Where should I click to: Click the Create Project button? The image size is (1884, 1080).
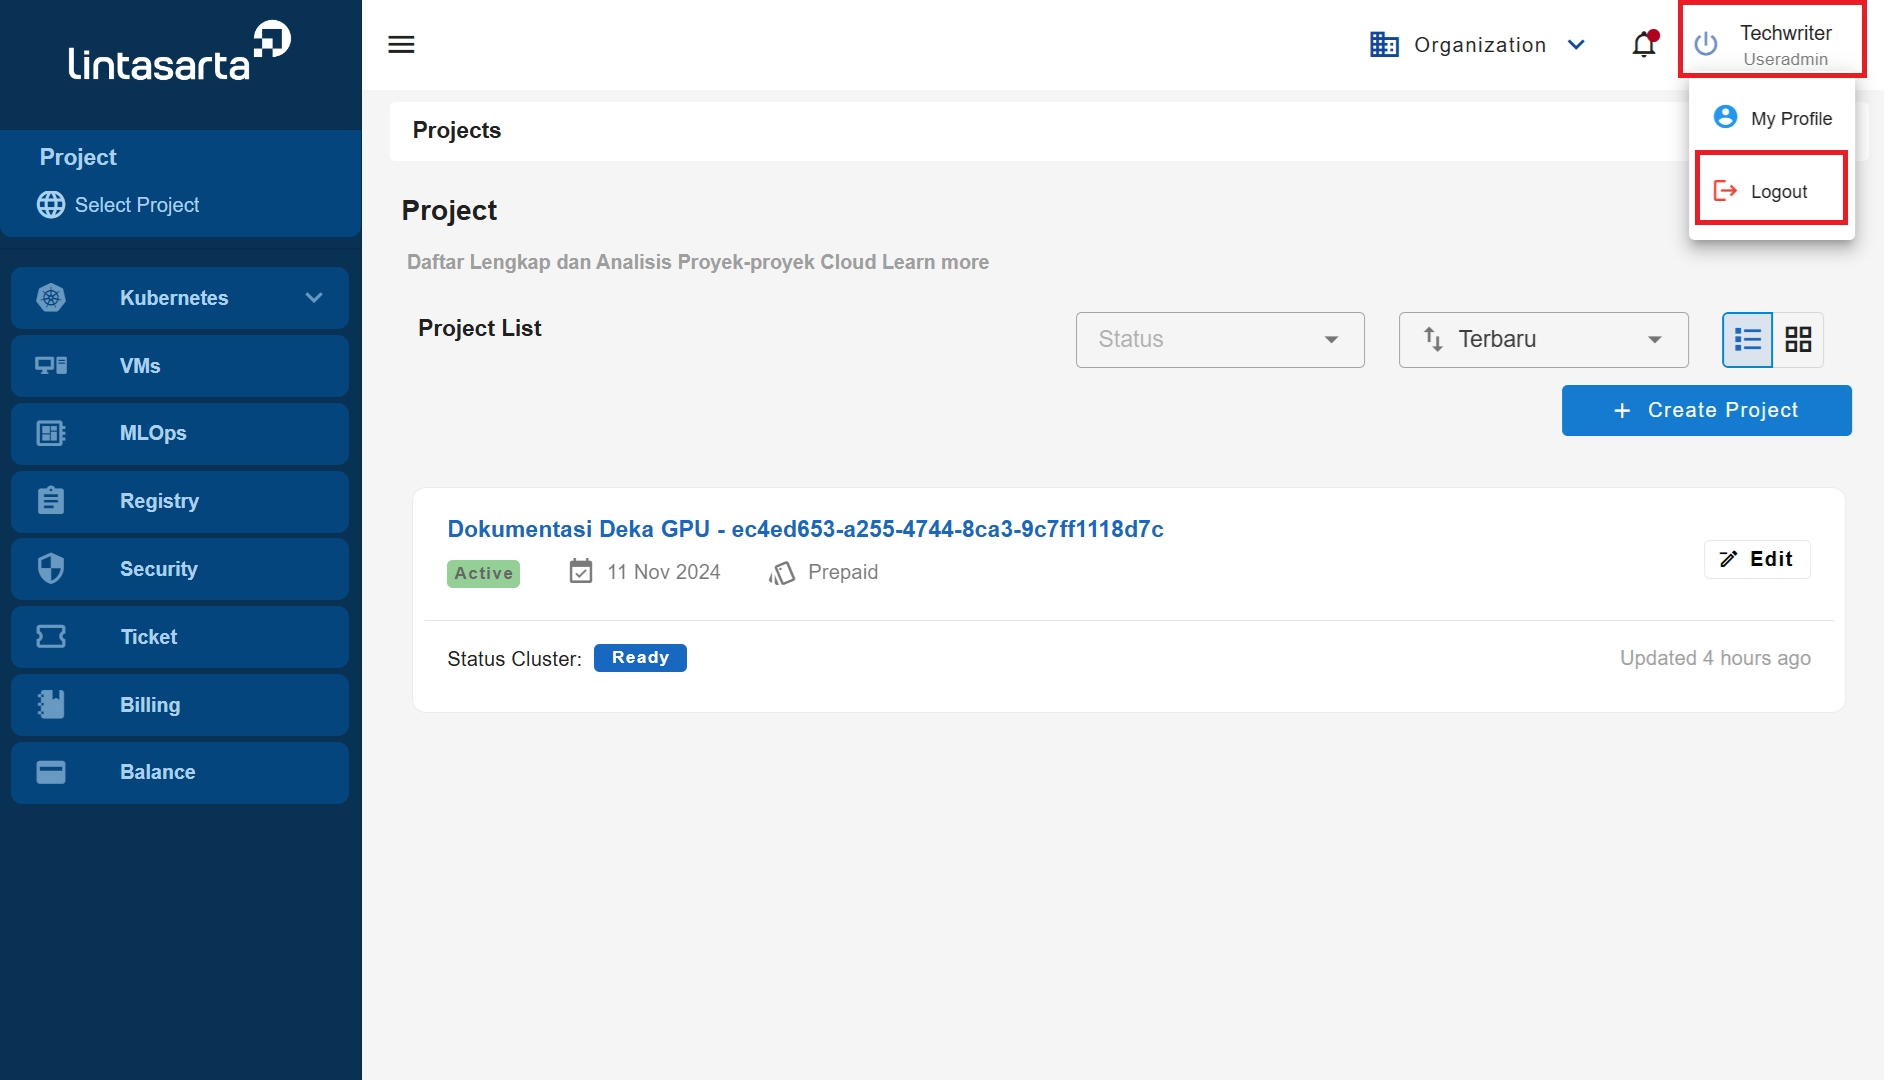pos(1706,410)
